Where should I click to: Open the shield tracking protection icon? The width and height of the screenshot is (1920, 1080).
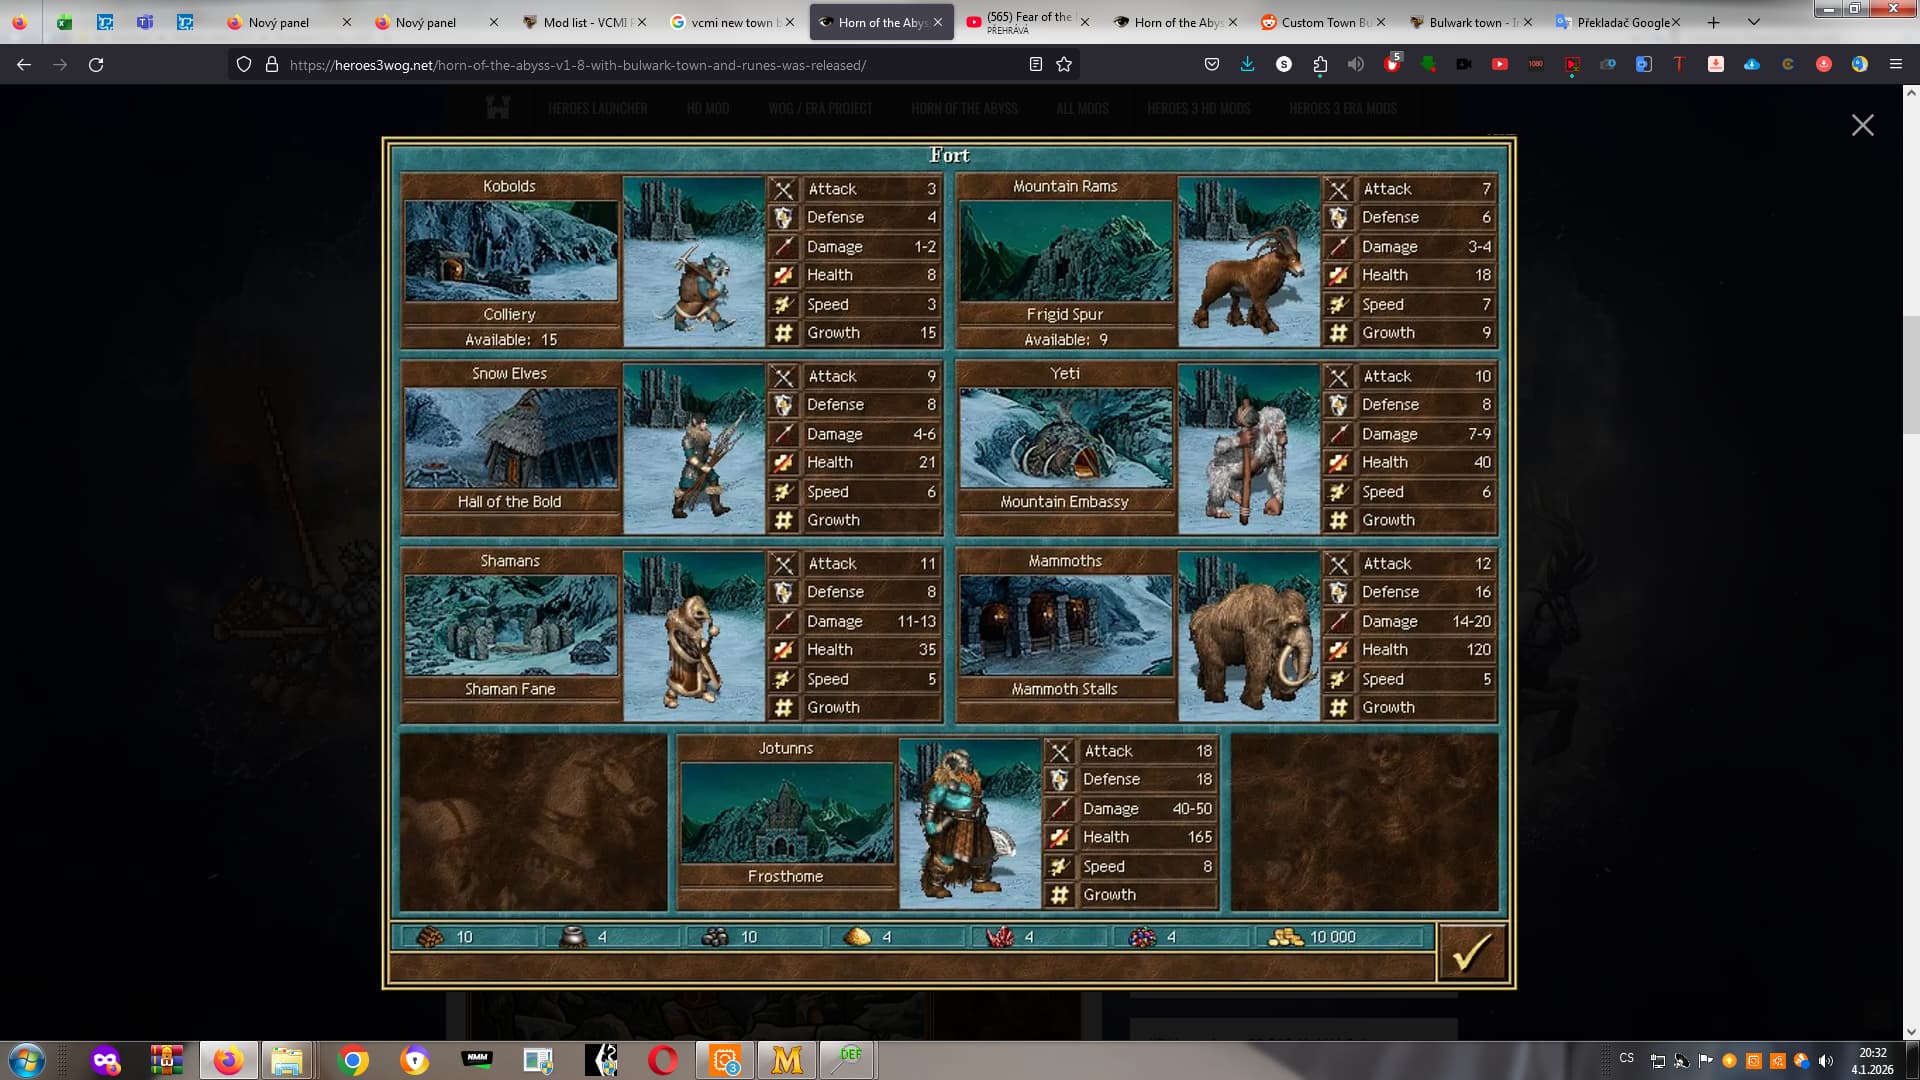click(243, 65)
